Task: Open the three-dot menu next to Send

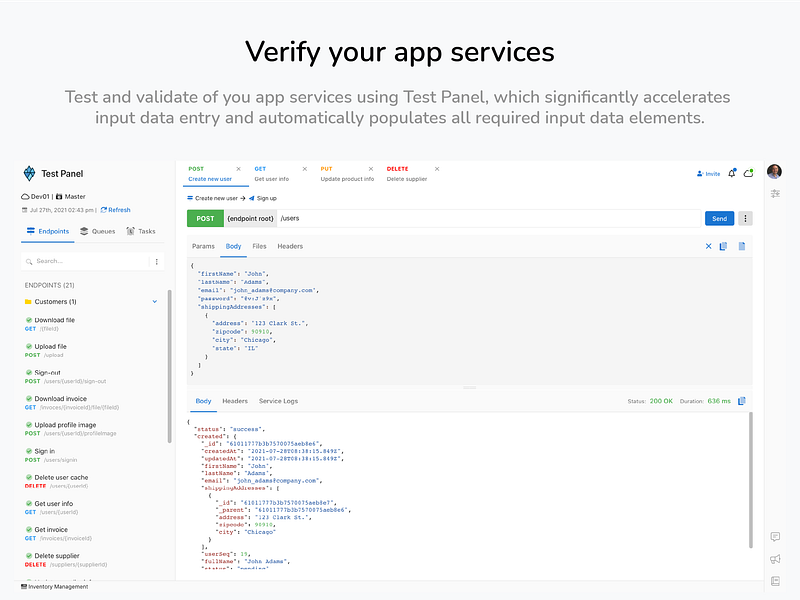Action: coord(745,218)
